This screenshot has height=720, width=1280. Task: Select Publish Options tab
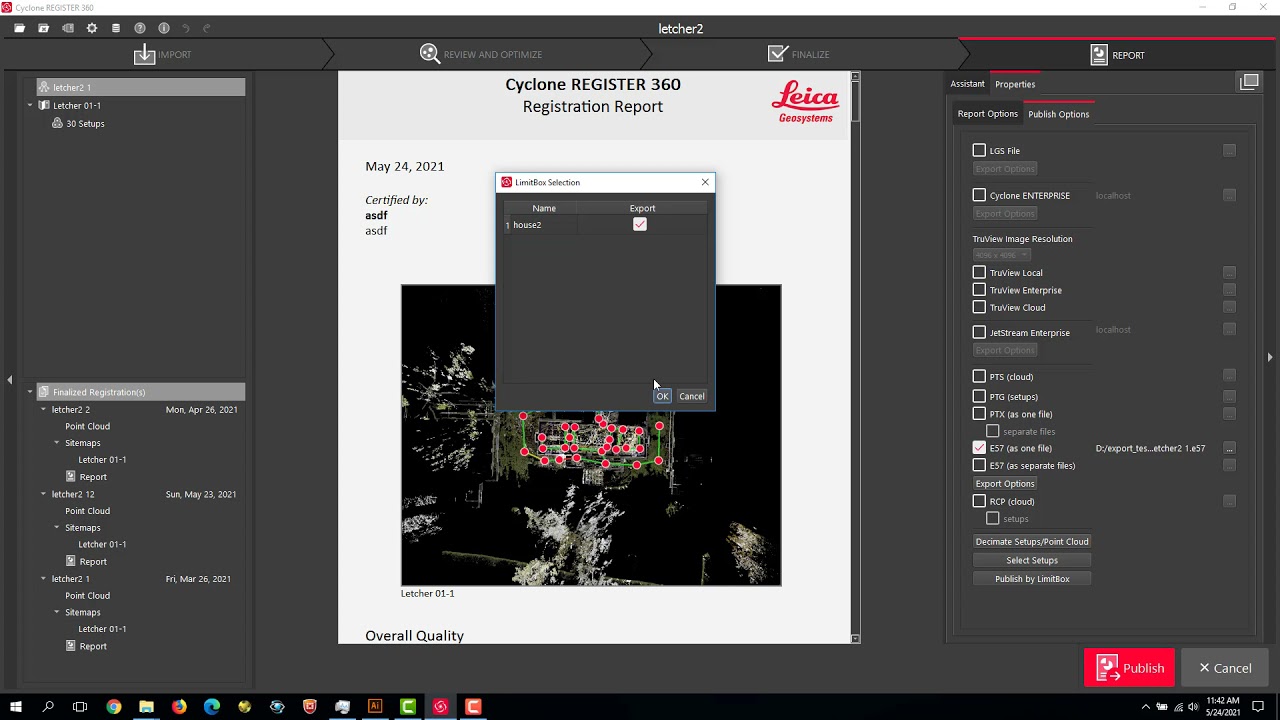(1059, 114)
